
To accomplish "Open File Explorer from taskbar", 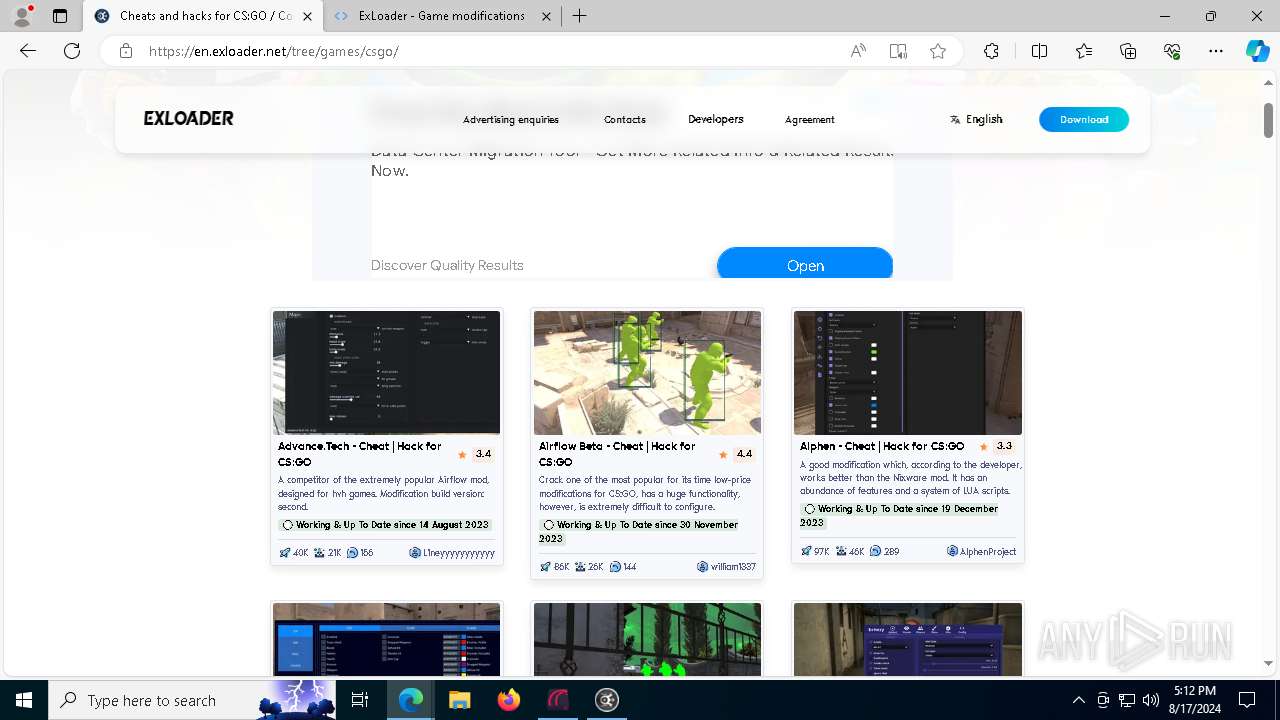I will (459, 700).
